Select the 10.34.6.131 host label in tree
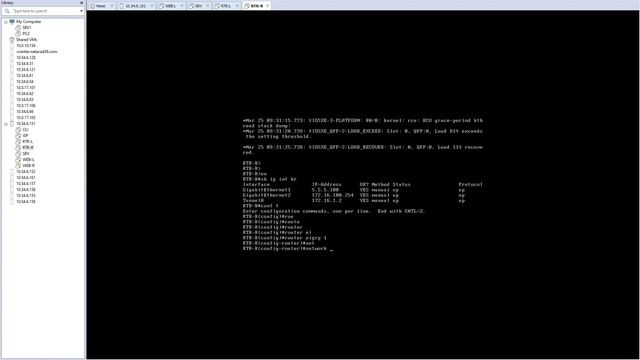The width and height of the screenshot is (640, 360). (26, 124)
